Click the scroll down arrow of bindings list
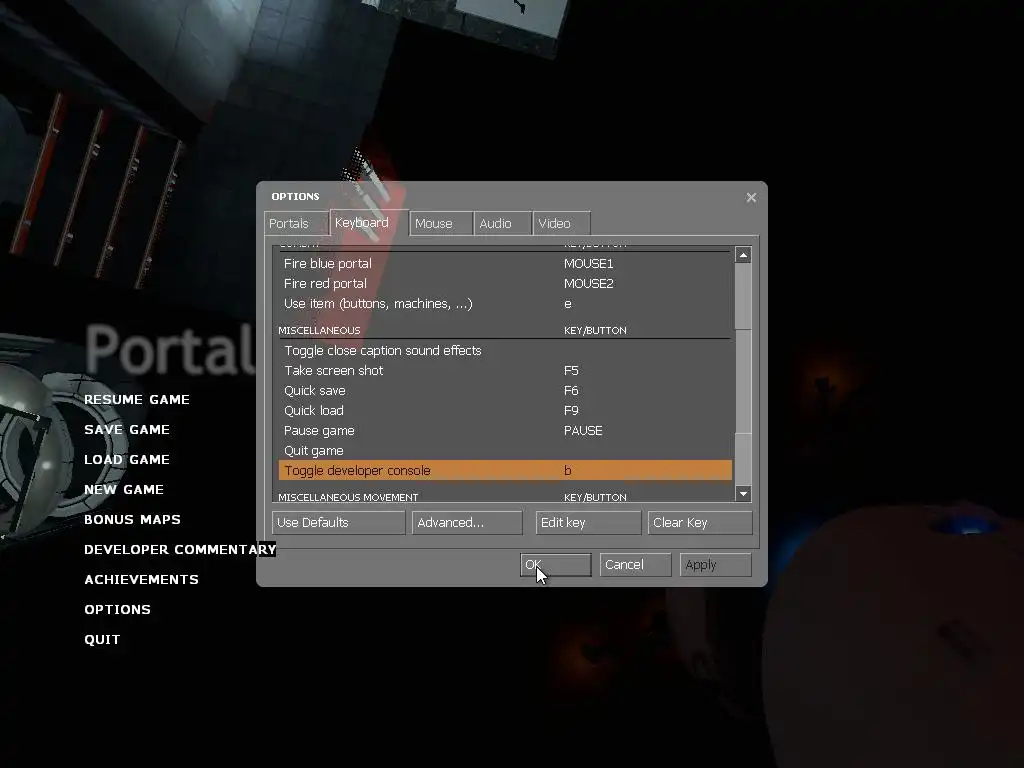Viewport: 1024px width, 768px height. coord(743,494)
